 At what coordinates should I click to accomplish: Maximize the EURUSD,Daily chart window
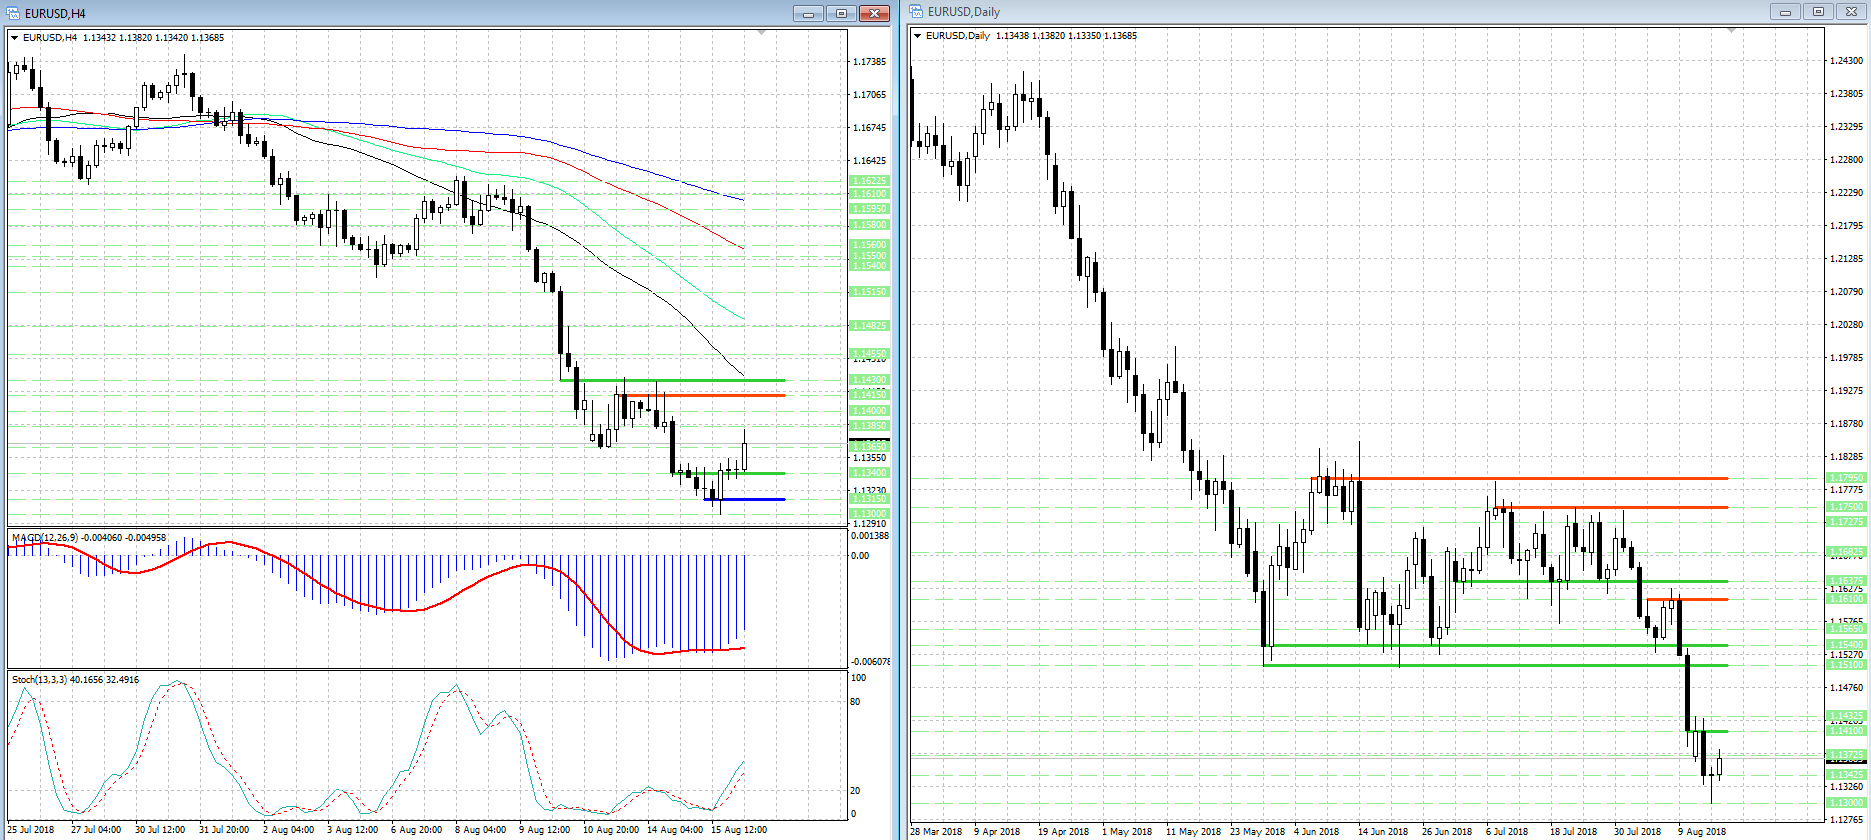[1818, 11]
